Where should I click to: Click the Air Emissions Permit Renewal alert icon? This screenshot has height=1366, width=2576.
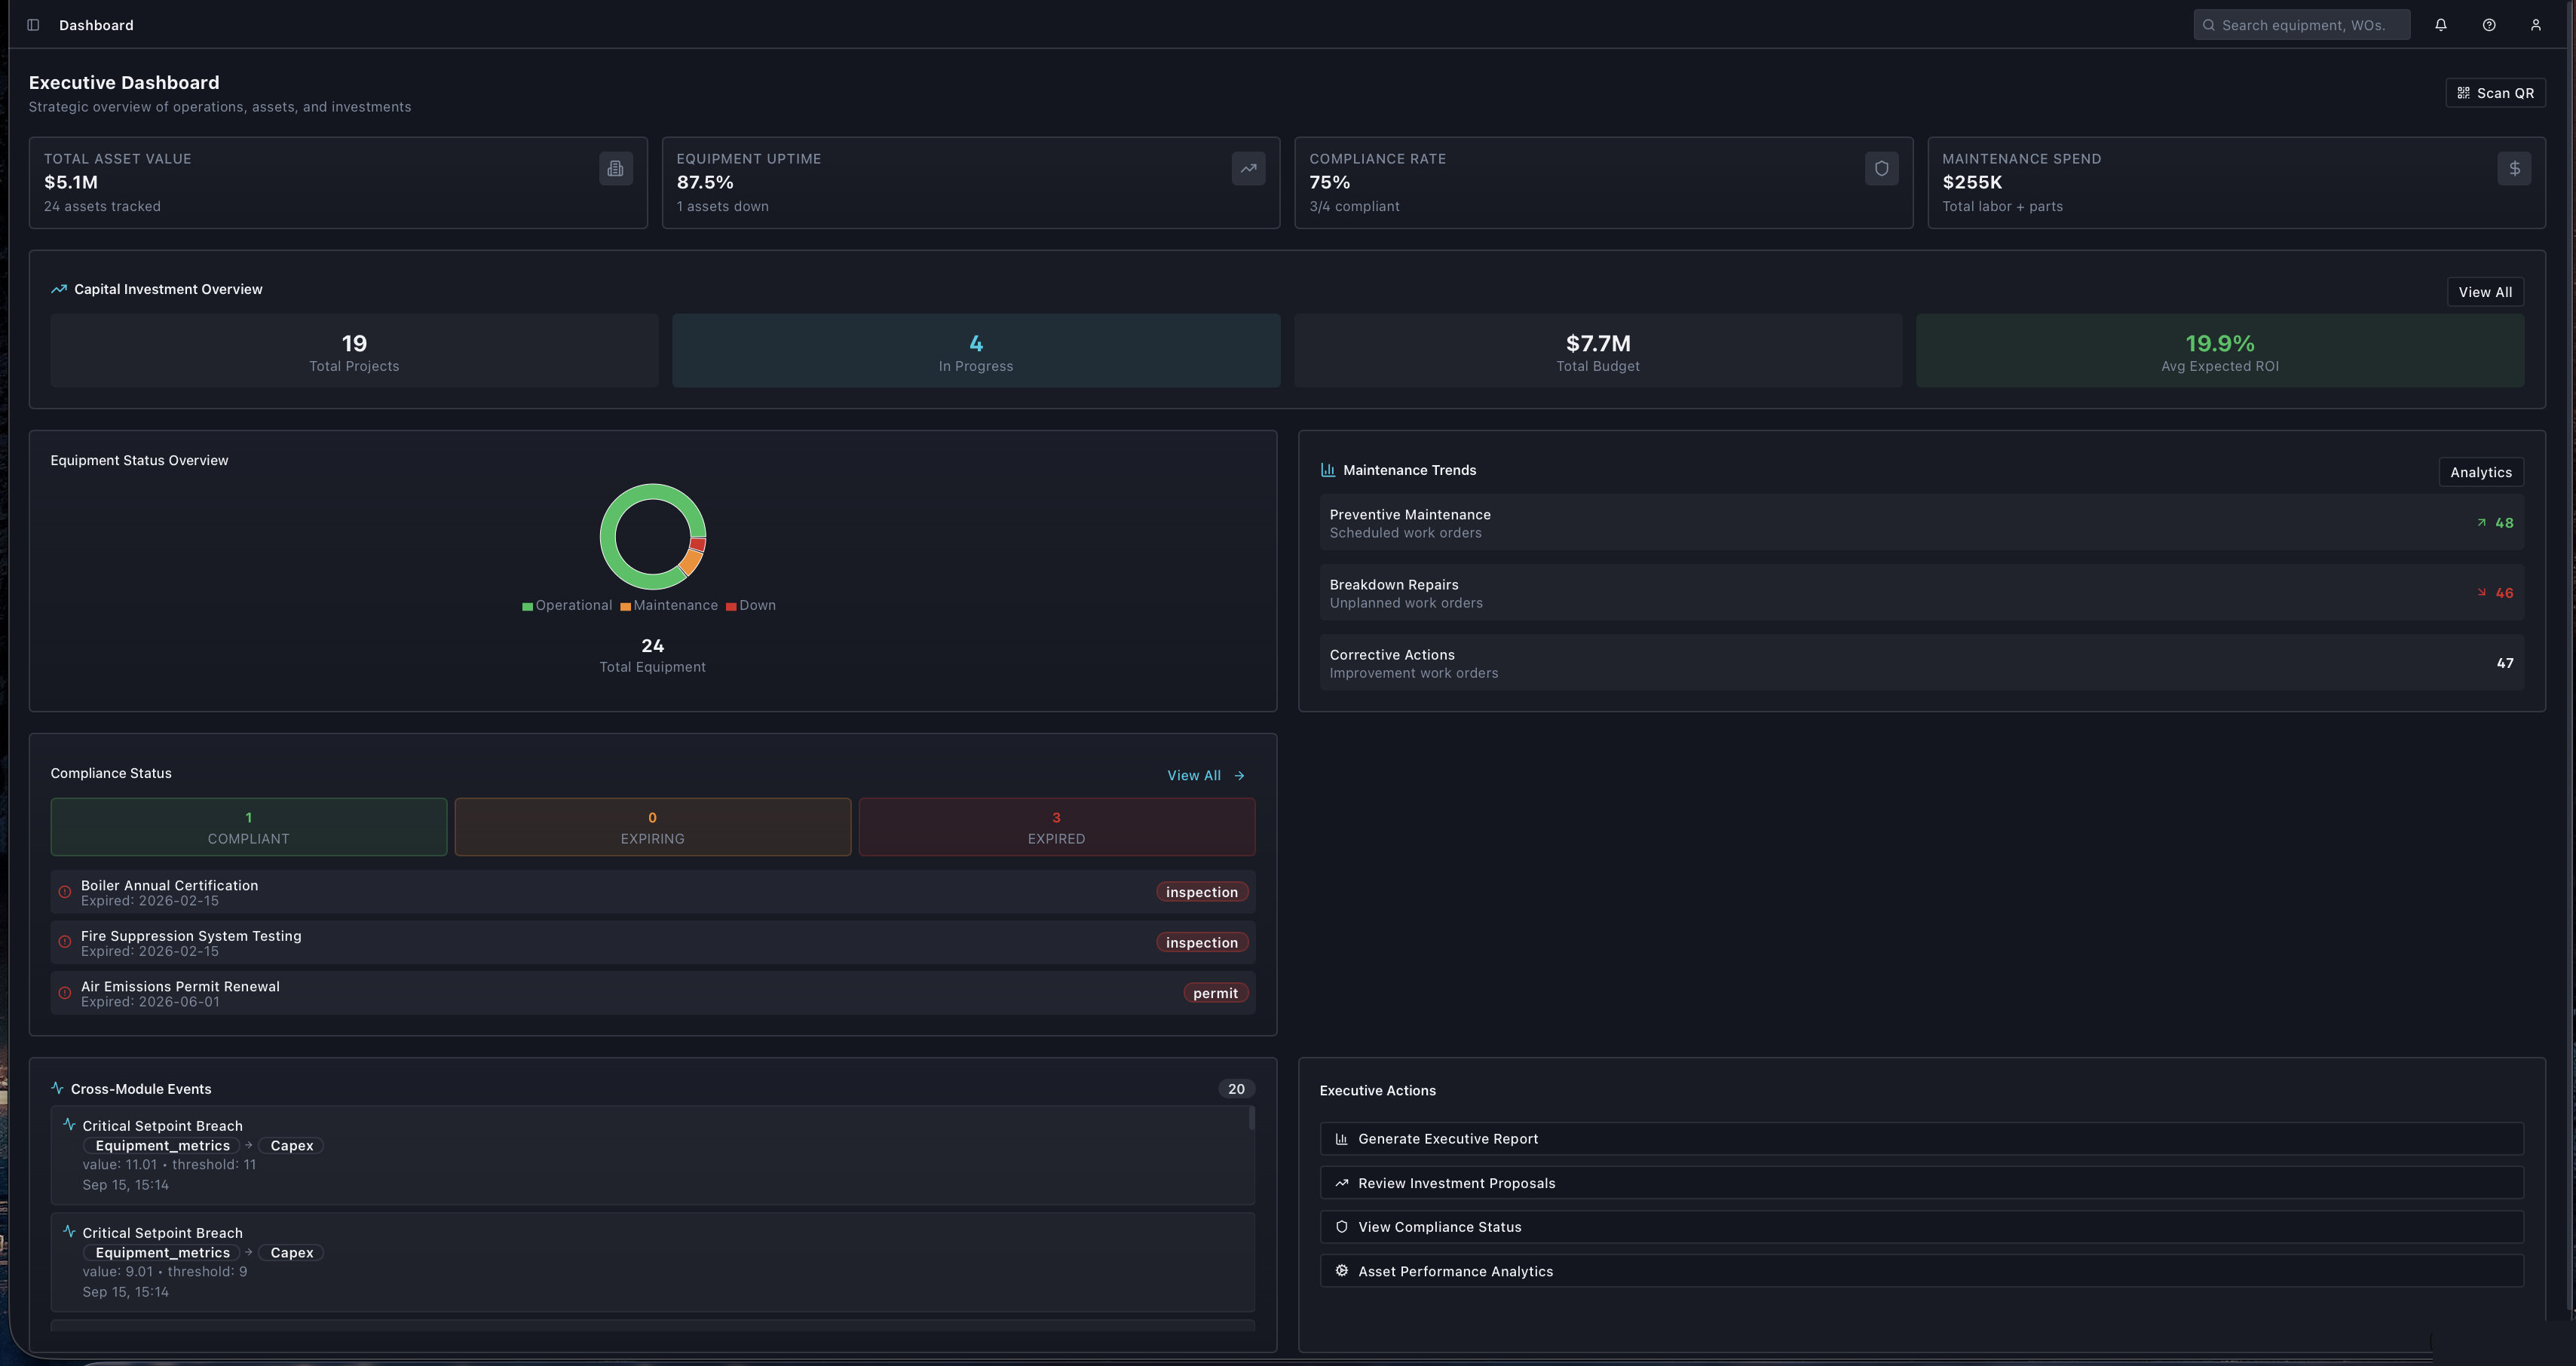(65, 993)
